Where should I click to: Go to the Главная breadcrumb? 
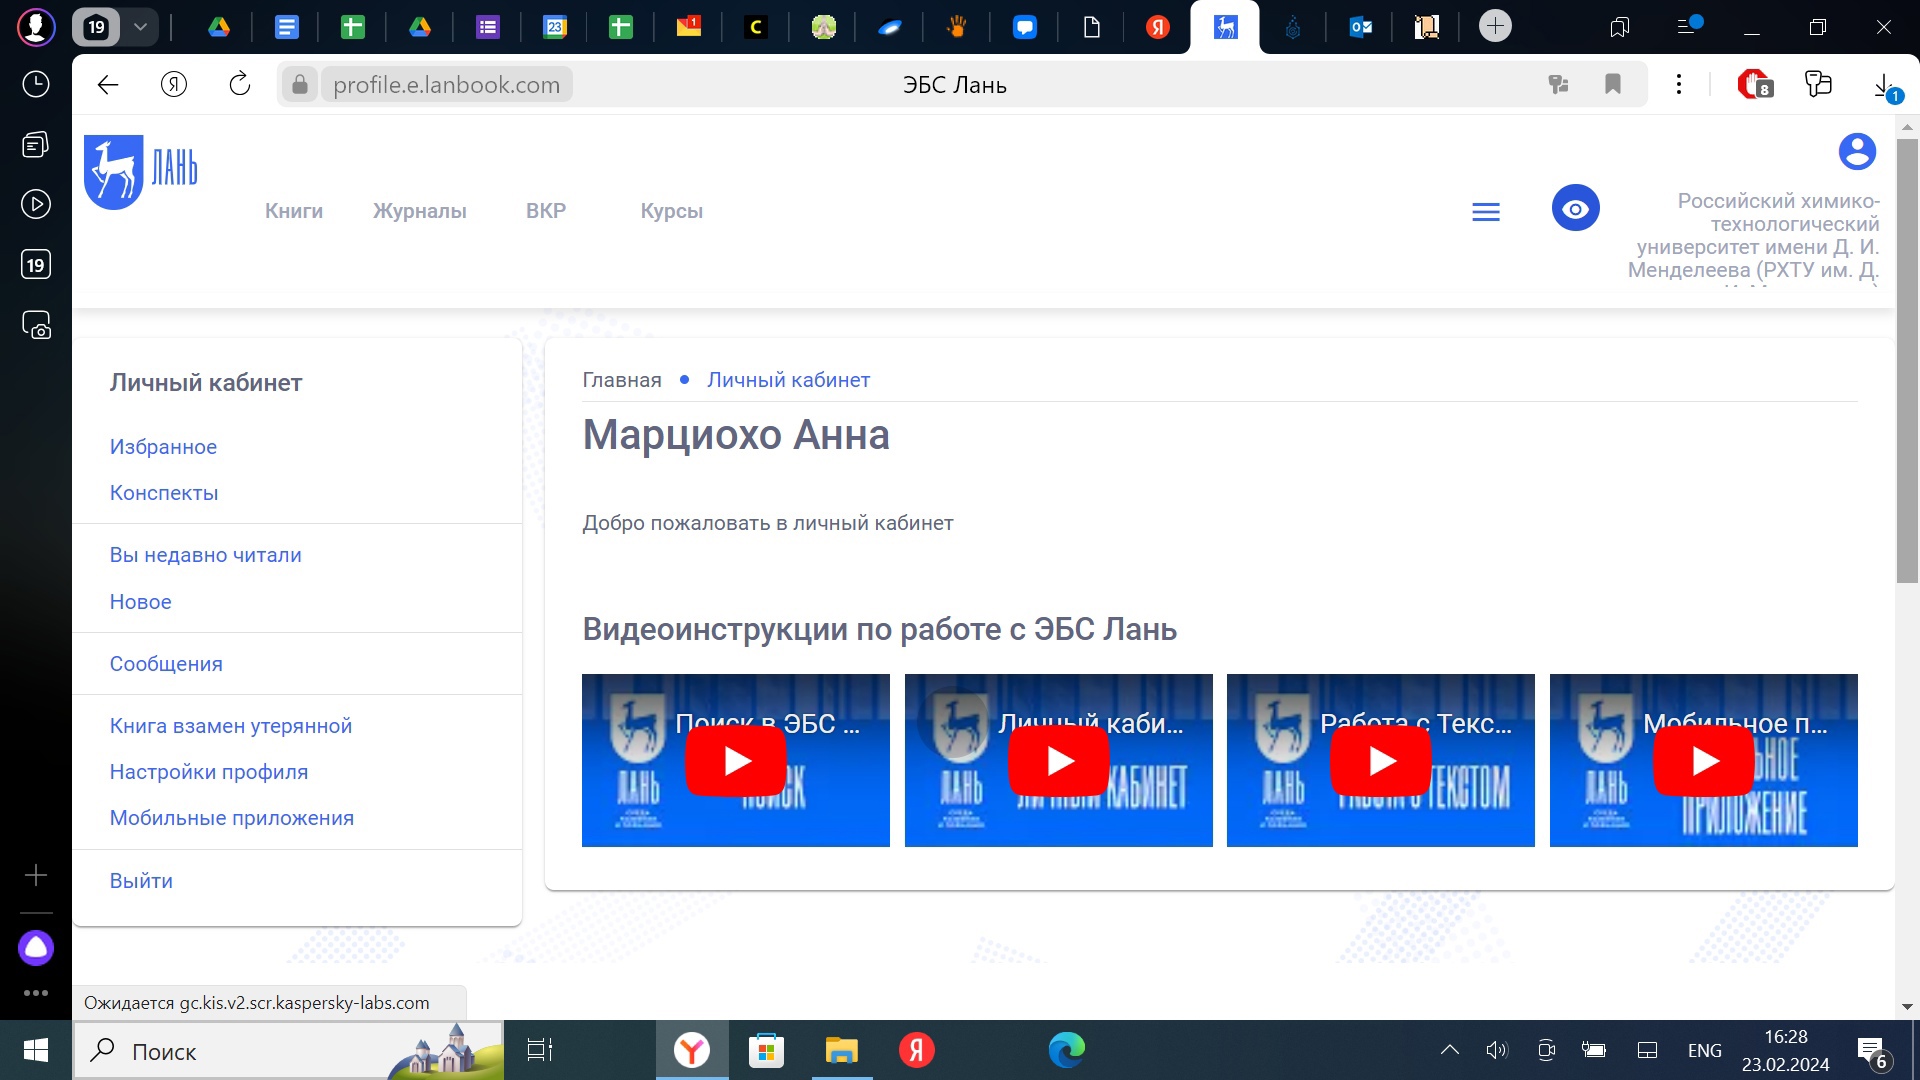tap(622, 380)
